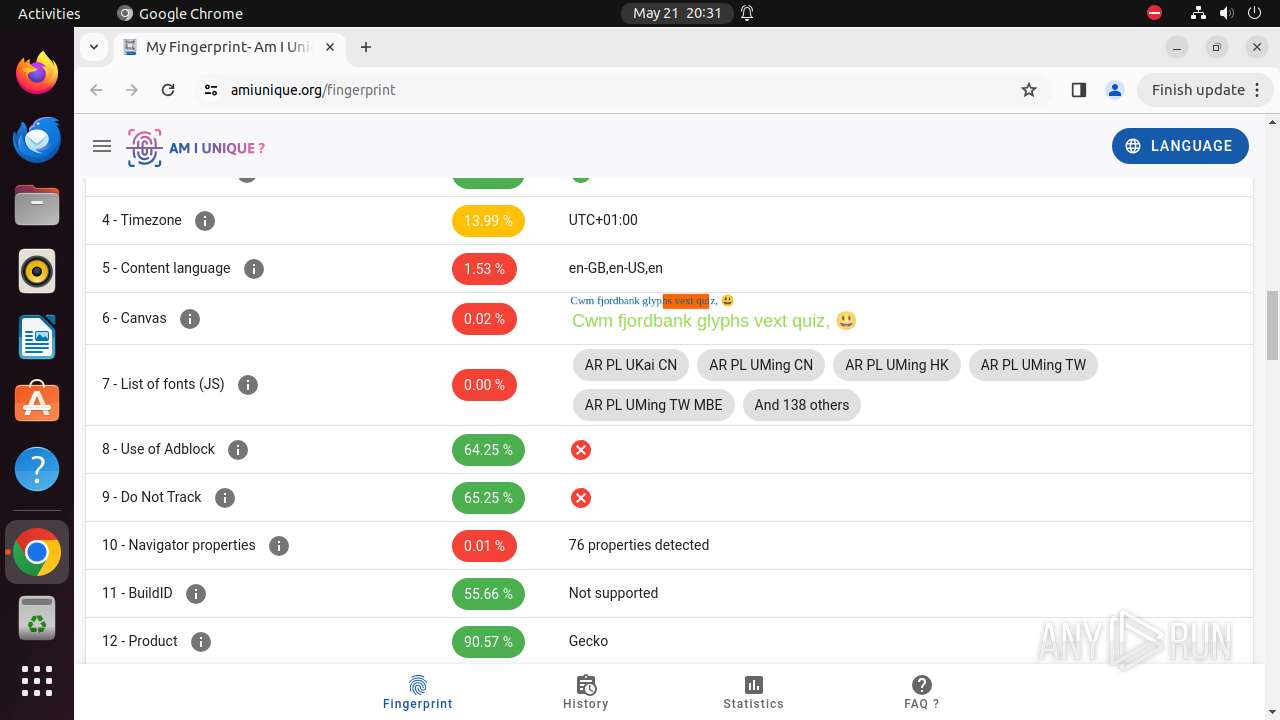Show info for Use of Adblock attribute
The height and width of the screenshot is (720, 1280).
point(238,450)
